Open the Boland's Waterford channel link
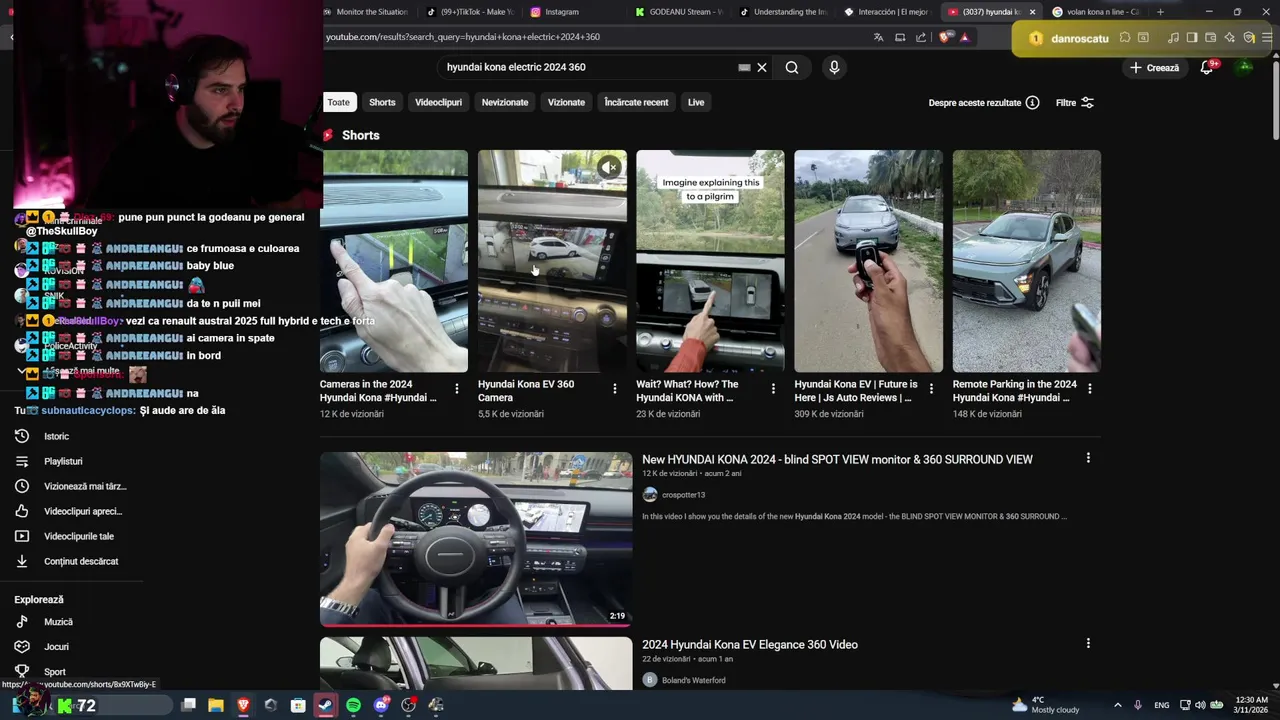Viewport: 1280px width, 720px height. coord(693,680)
